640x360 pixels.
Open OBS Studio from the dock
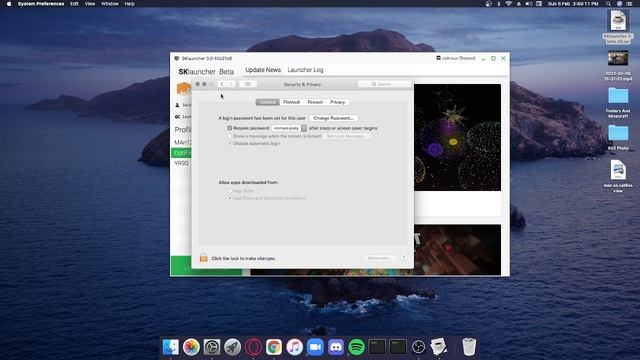coord(418,347)
